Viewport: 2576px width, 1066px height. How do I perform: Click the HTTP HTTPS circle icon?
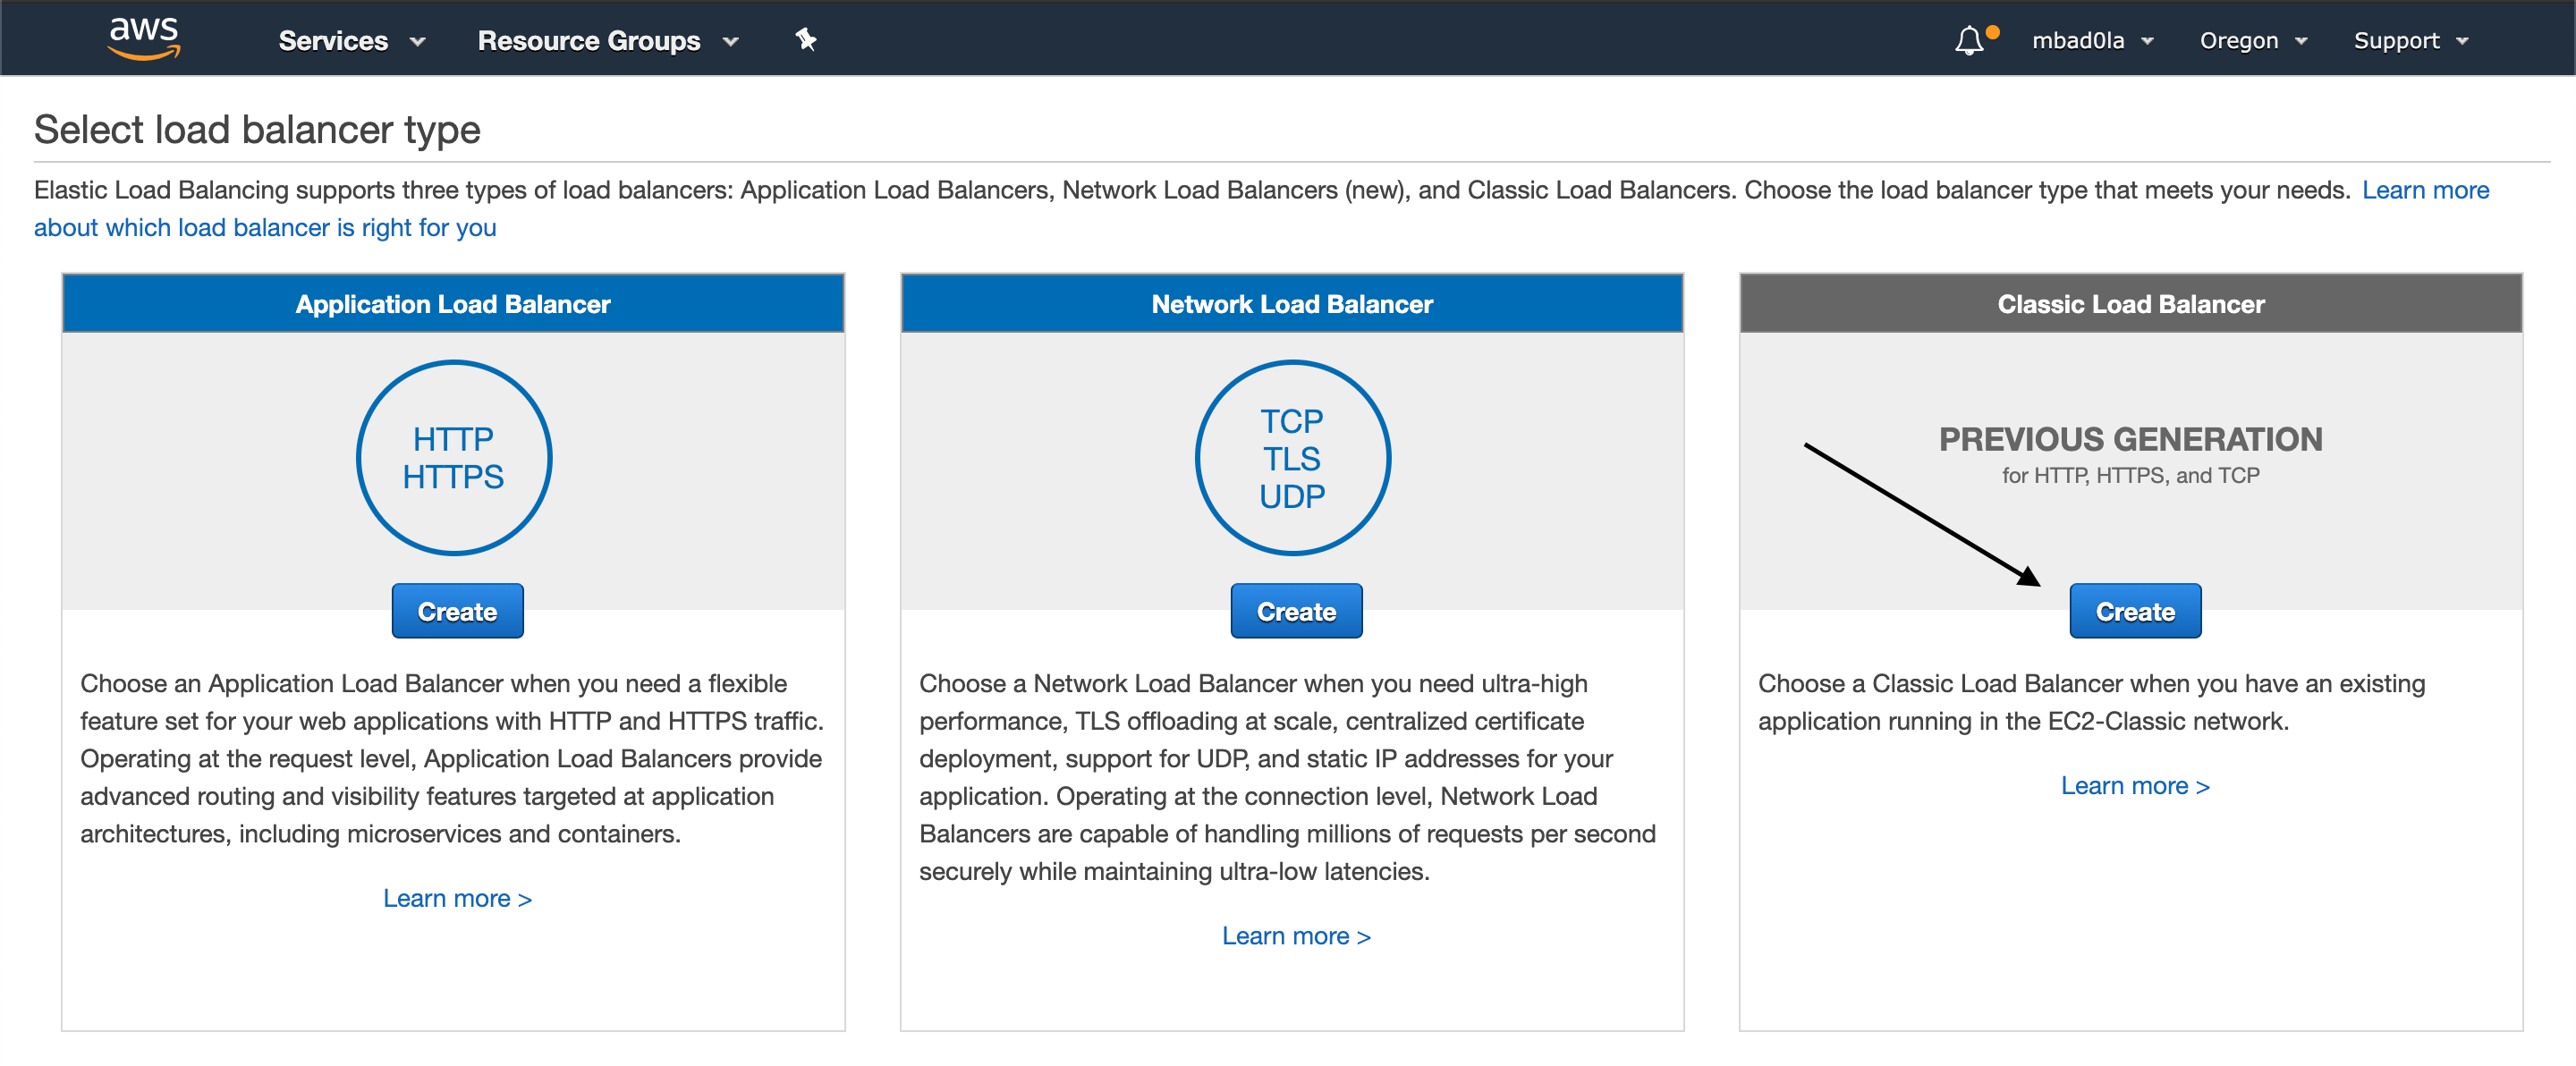[x=454, y=458]
